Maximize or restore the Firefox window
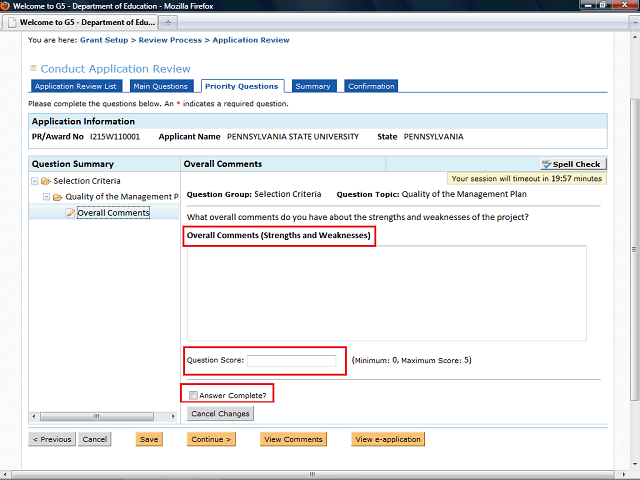 602,5
